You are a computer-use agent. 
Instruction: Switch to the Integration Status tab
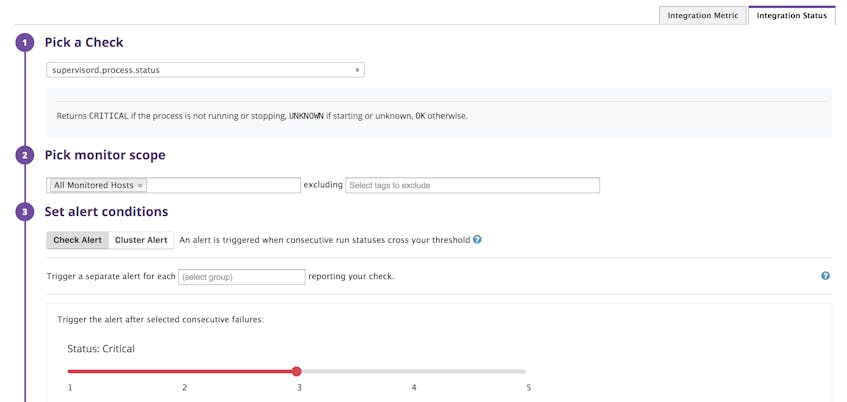(x=792, y=16)
